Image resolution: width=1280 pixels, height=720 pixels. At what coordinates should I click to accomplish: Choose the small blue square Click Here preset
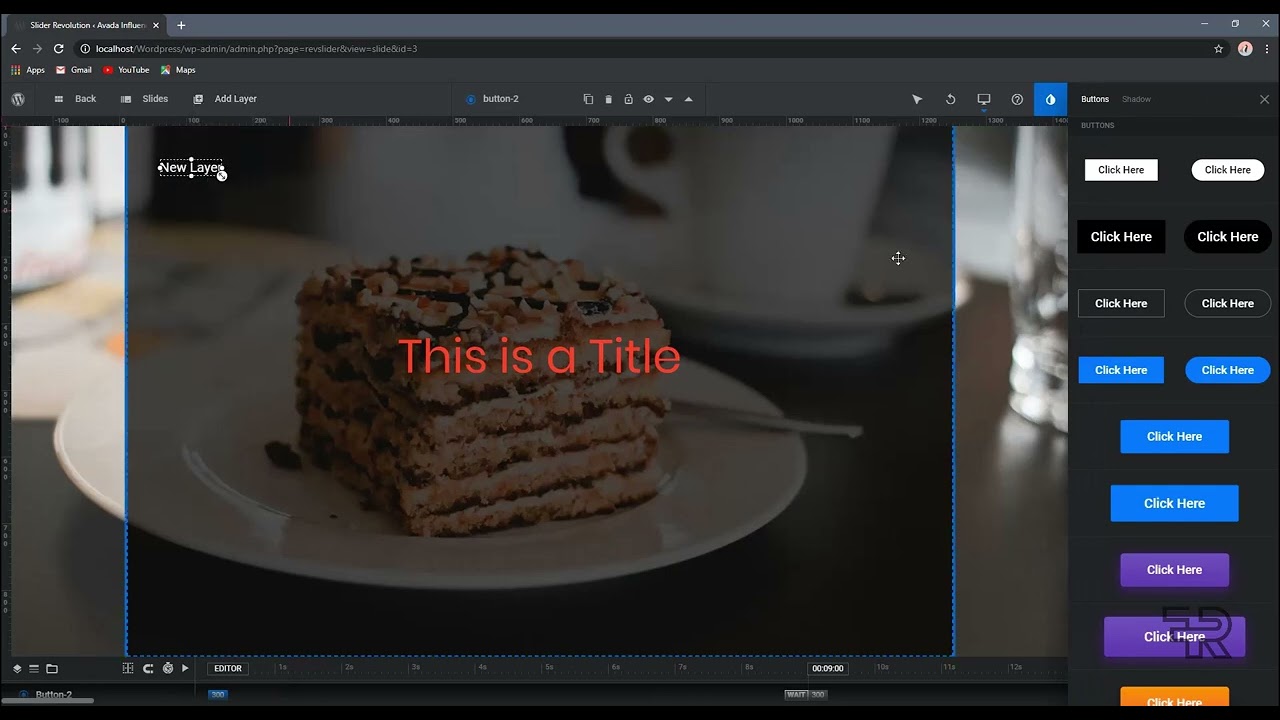click(1121, 370)
